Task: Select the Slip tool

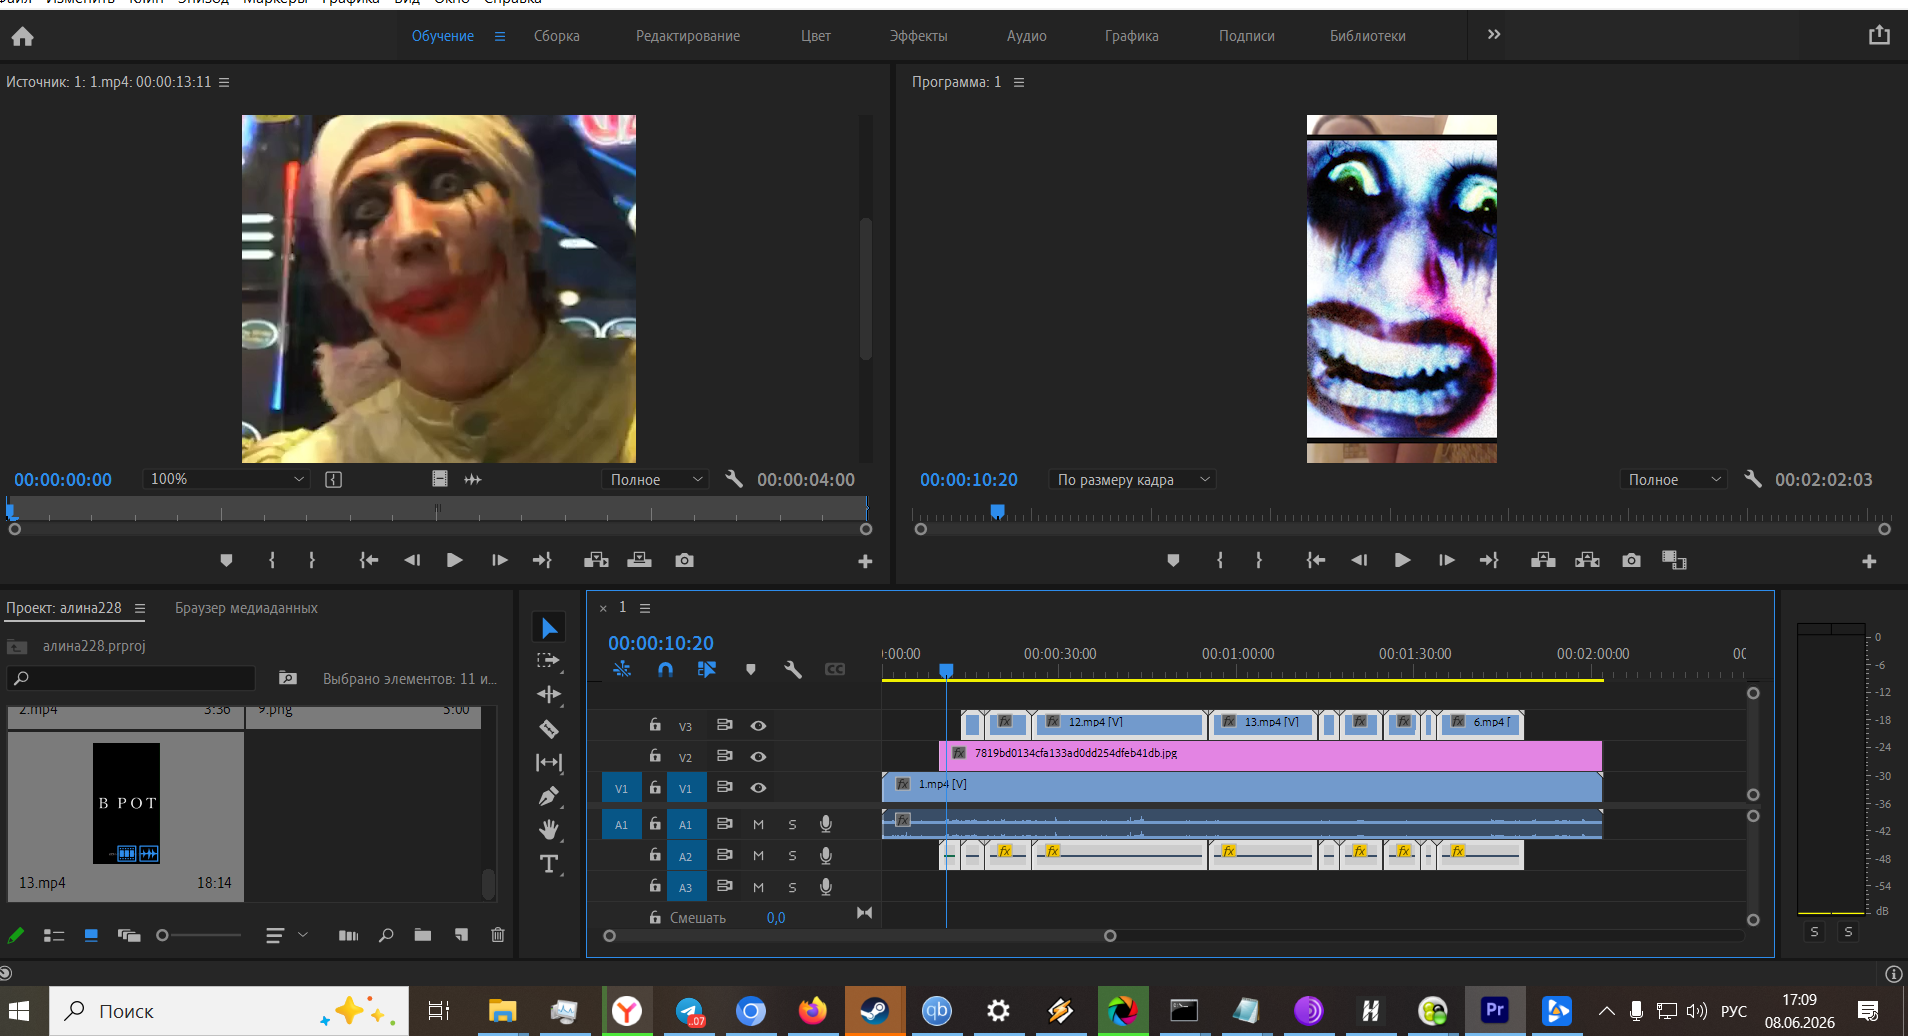Action: 549,762
